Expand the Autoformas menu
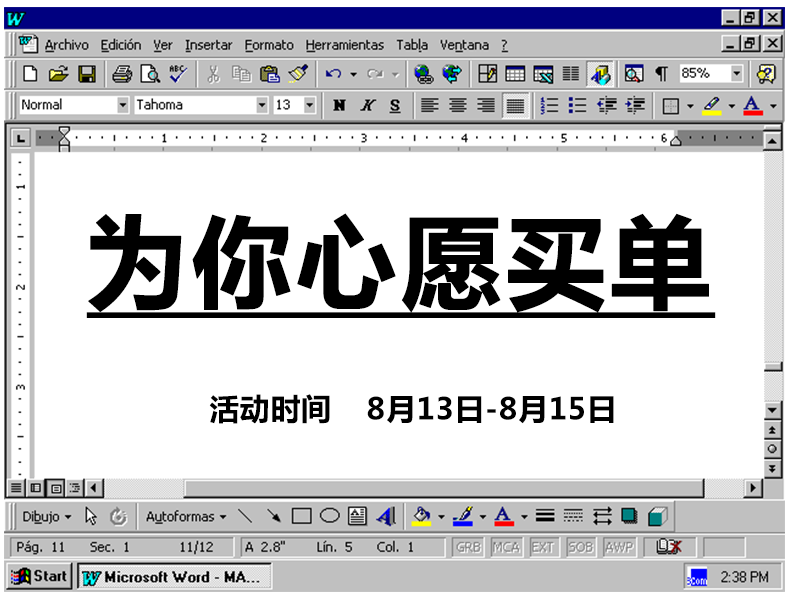The width and height of the screenshot is (790, 606). [185, 517]
